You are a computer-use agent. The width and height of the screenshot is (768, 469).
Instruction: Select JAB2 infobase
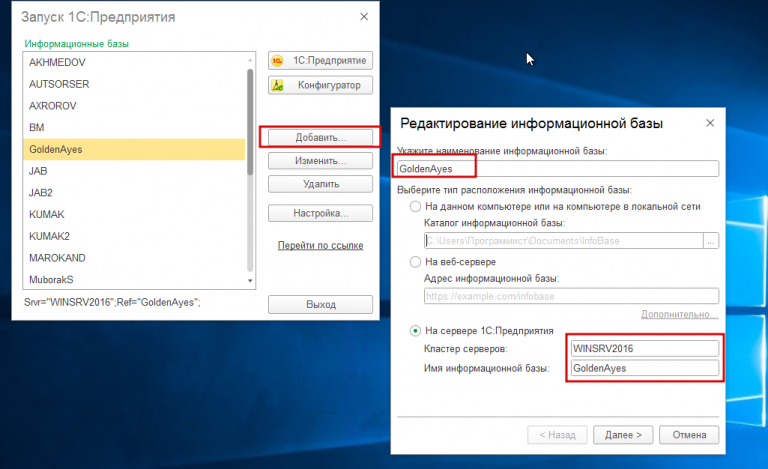pyautogui.click(x=134, y=192)
